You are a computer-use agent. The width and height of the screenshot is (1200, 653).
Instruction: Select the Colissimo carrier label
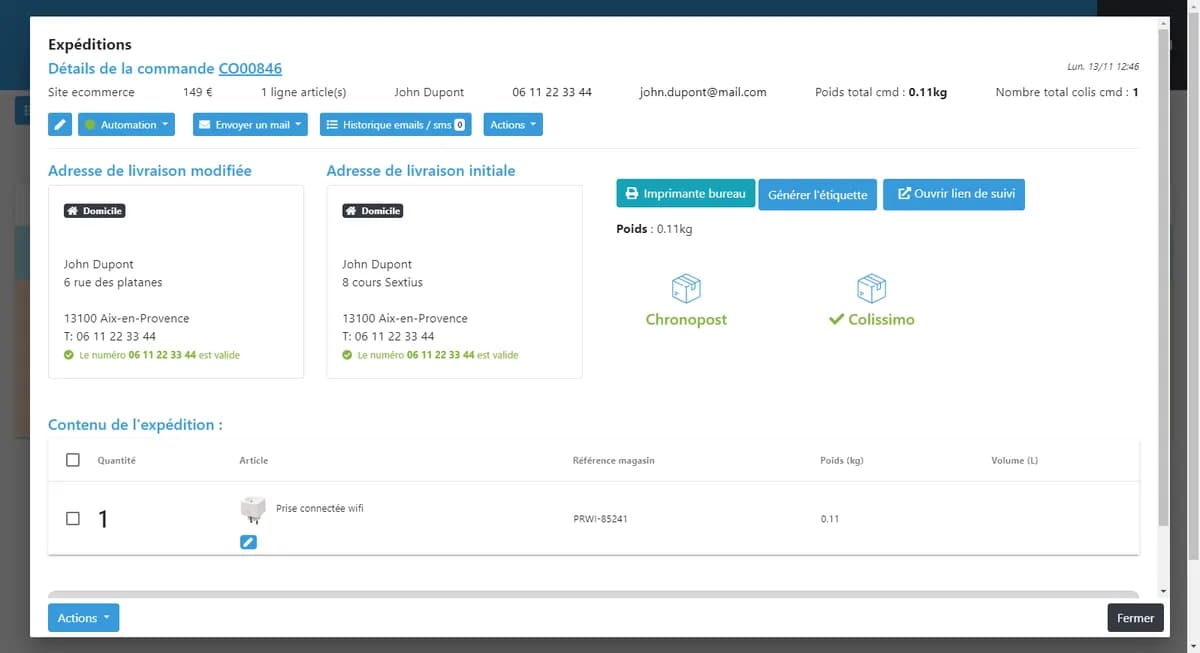[872, 320]
